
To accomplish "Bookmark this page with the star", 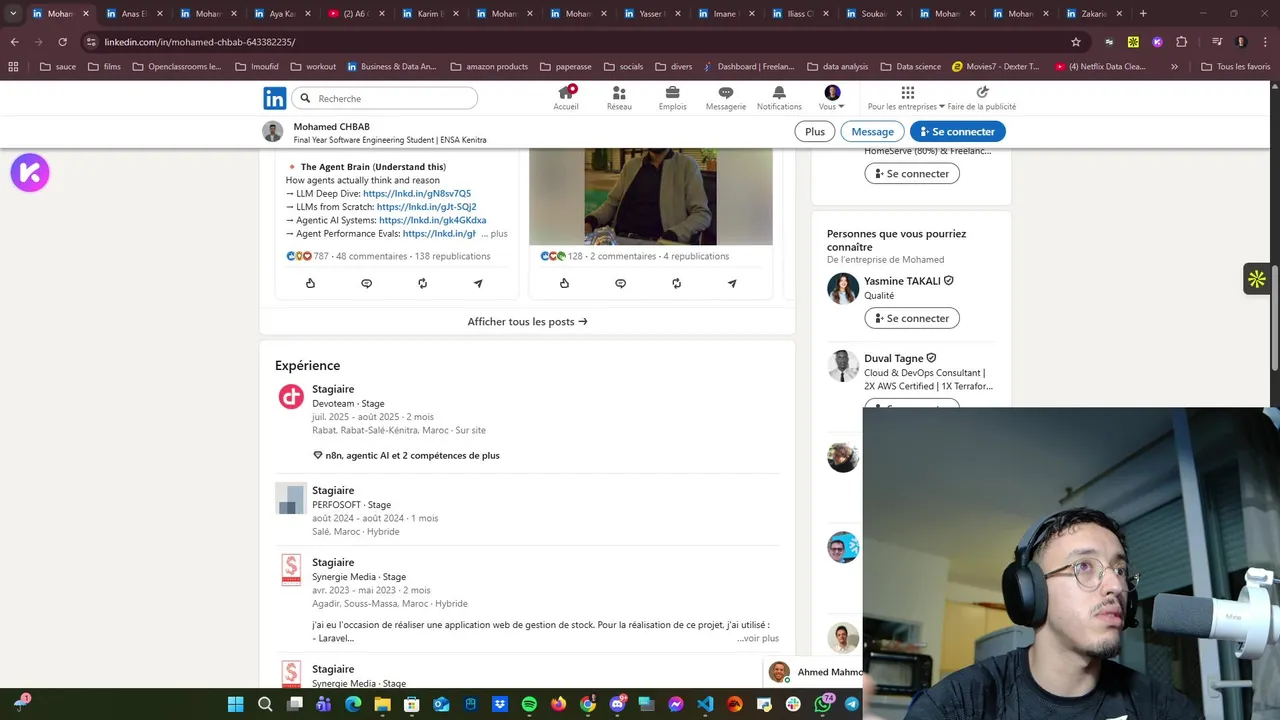I will (x=1076, y=42).
